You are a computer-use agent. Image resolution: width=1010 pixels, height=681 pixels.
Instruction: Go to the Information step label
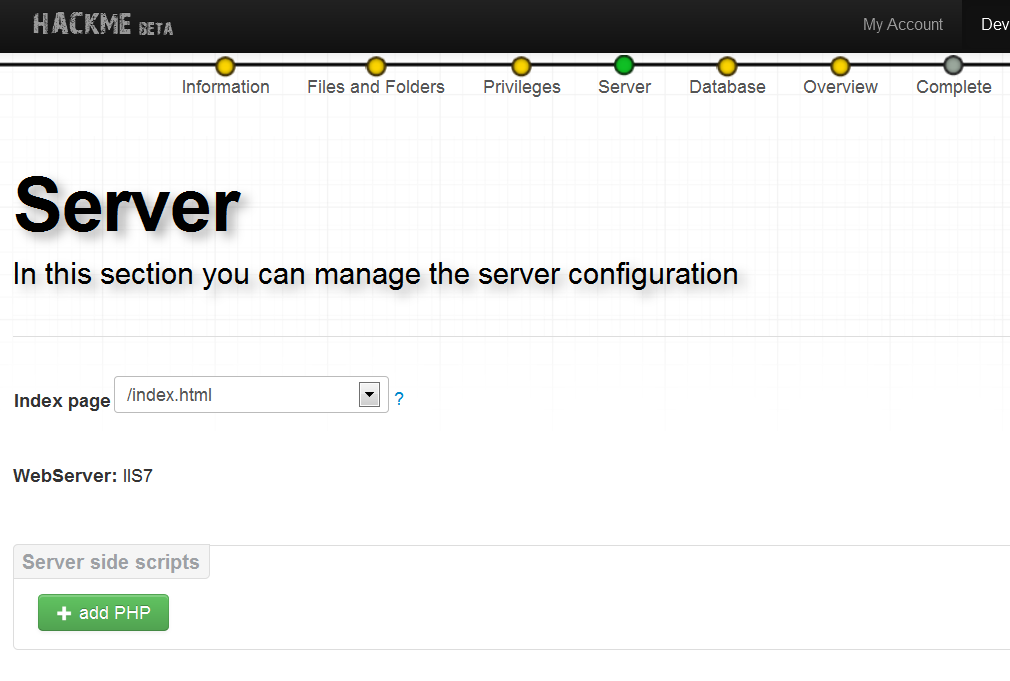225,87
